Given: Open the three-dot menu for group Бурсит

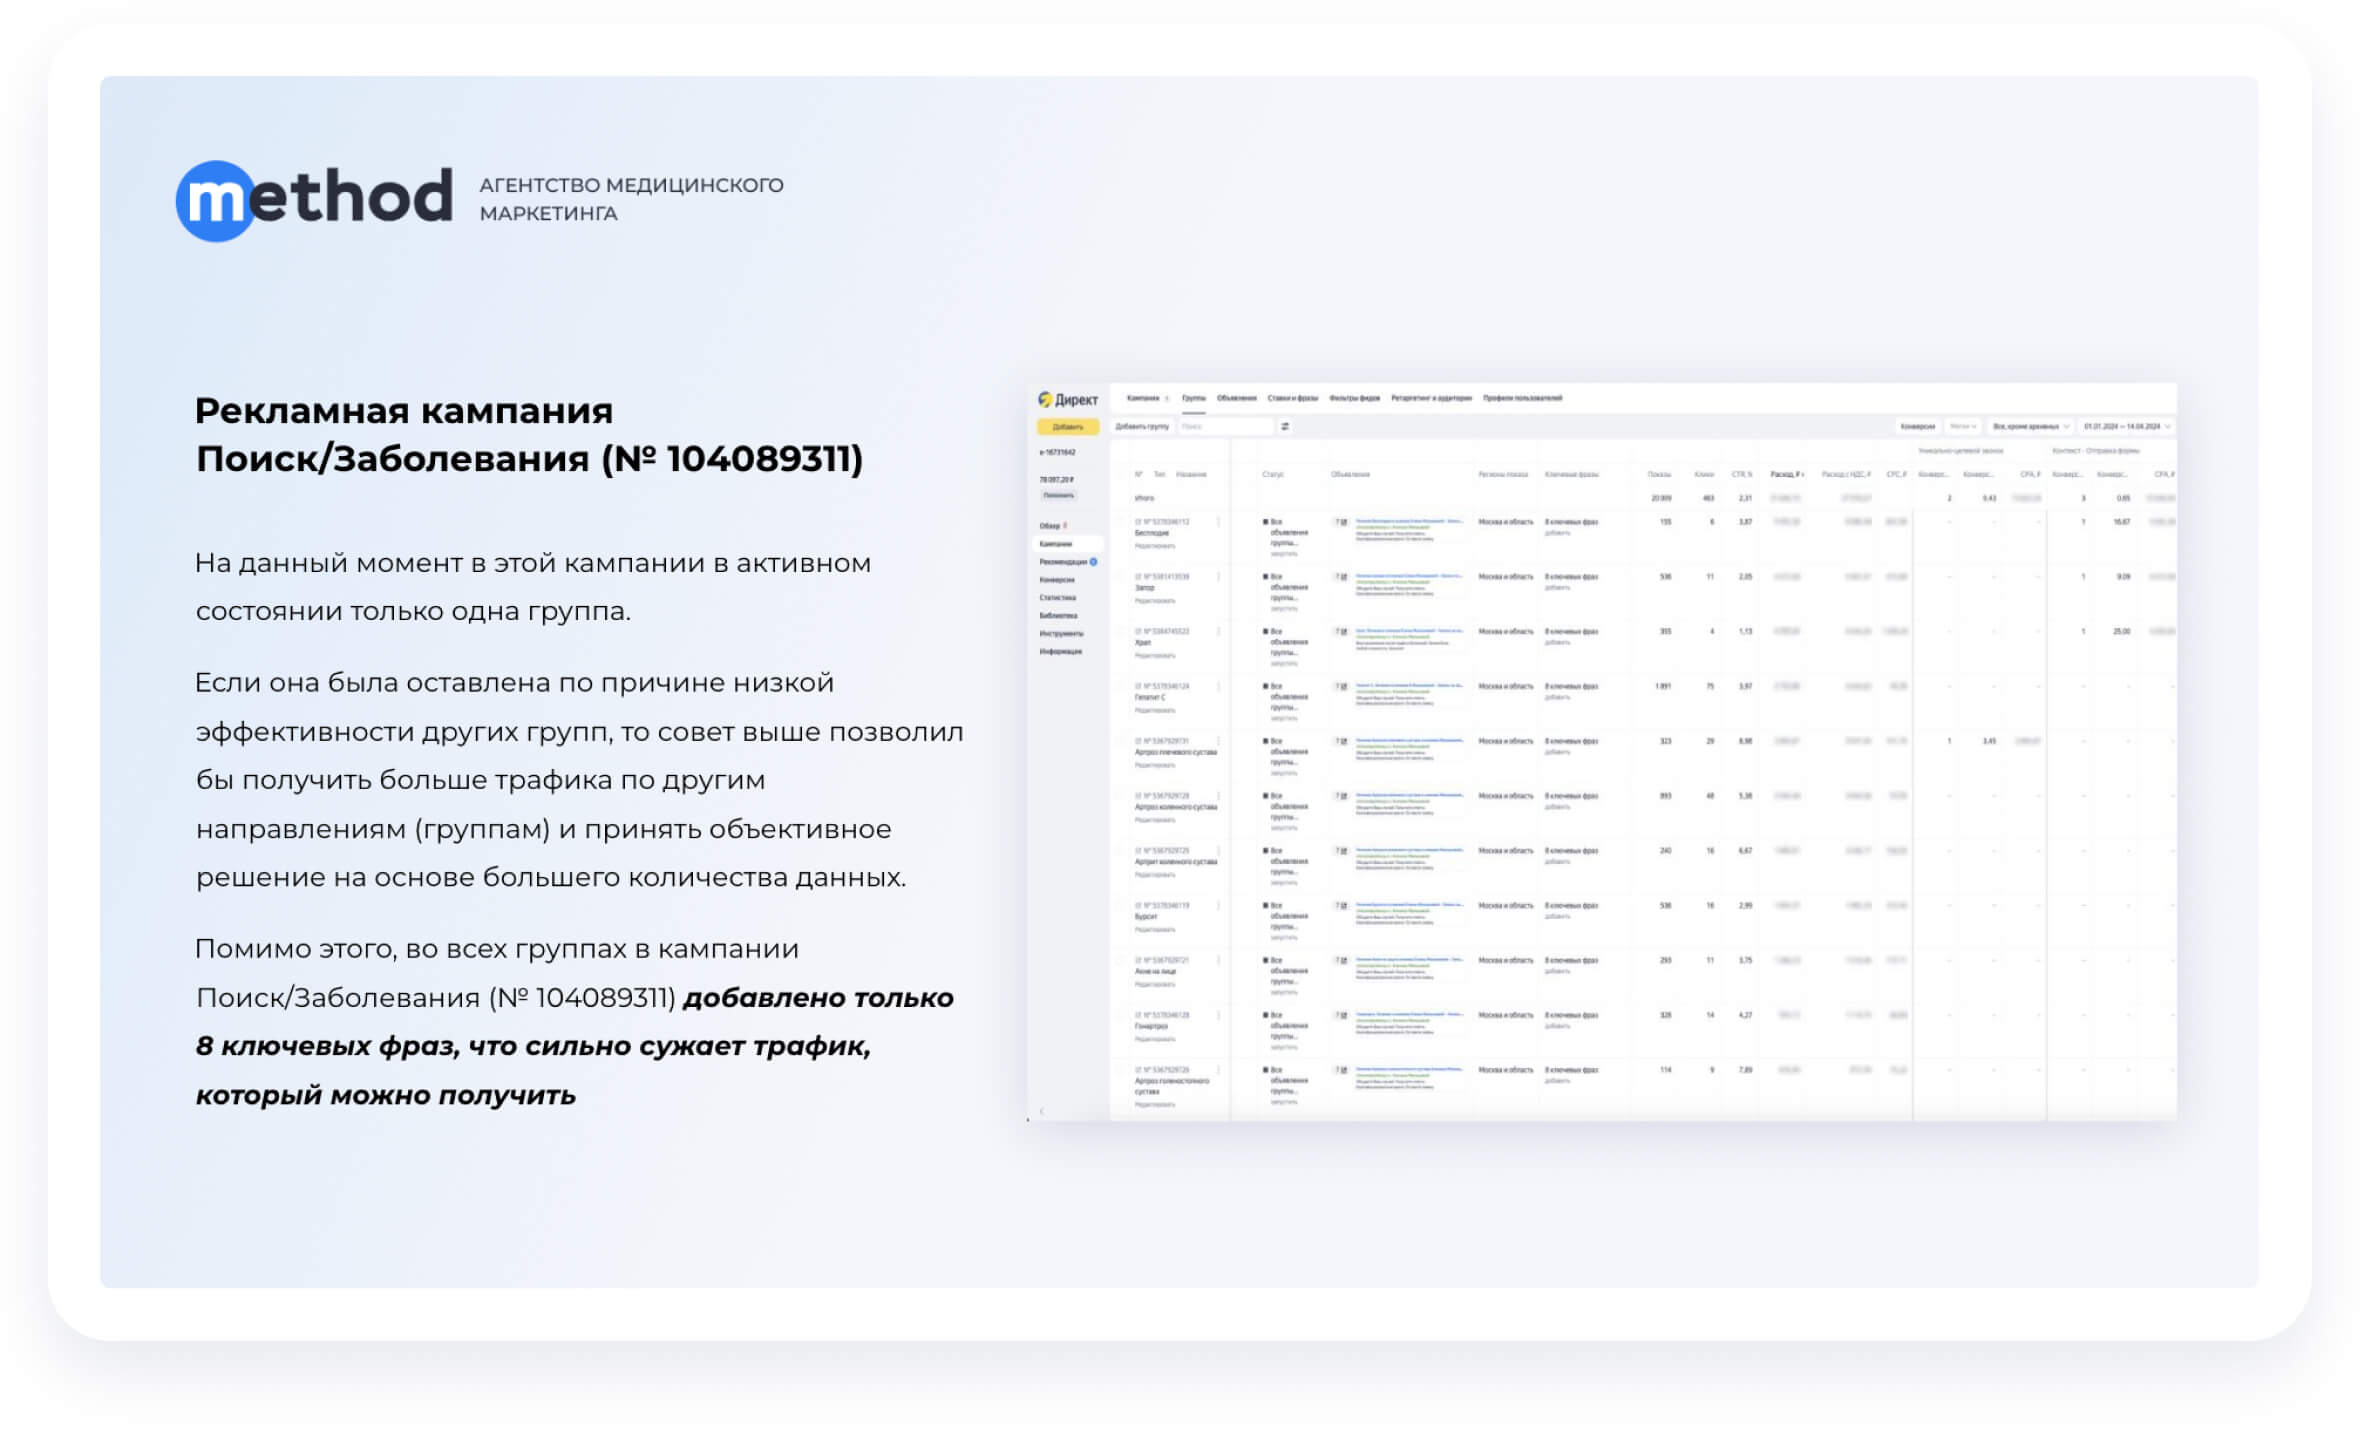Looking at the screenshot, I should 1219,906.
